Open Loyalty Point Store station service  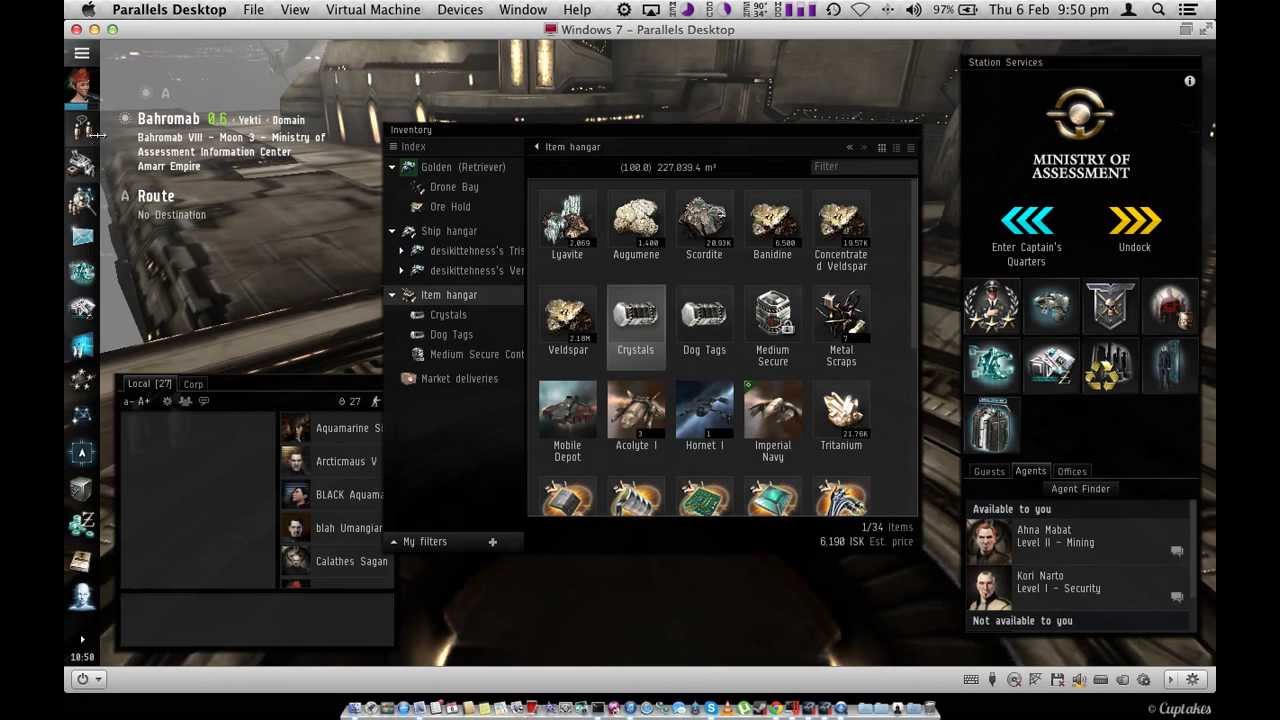[x=992, y=307]
